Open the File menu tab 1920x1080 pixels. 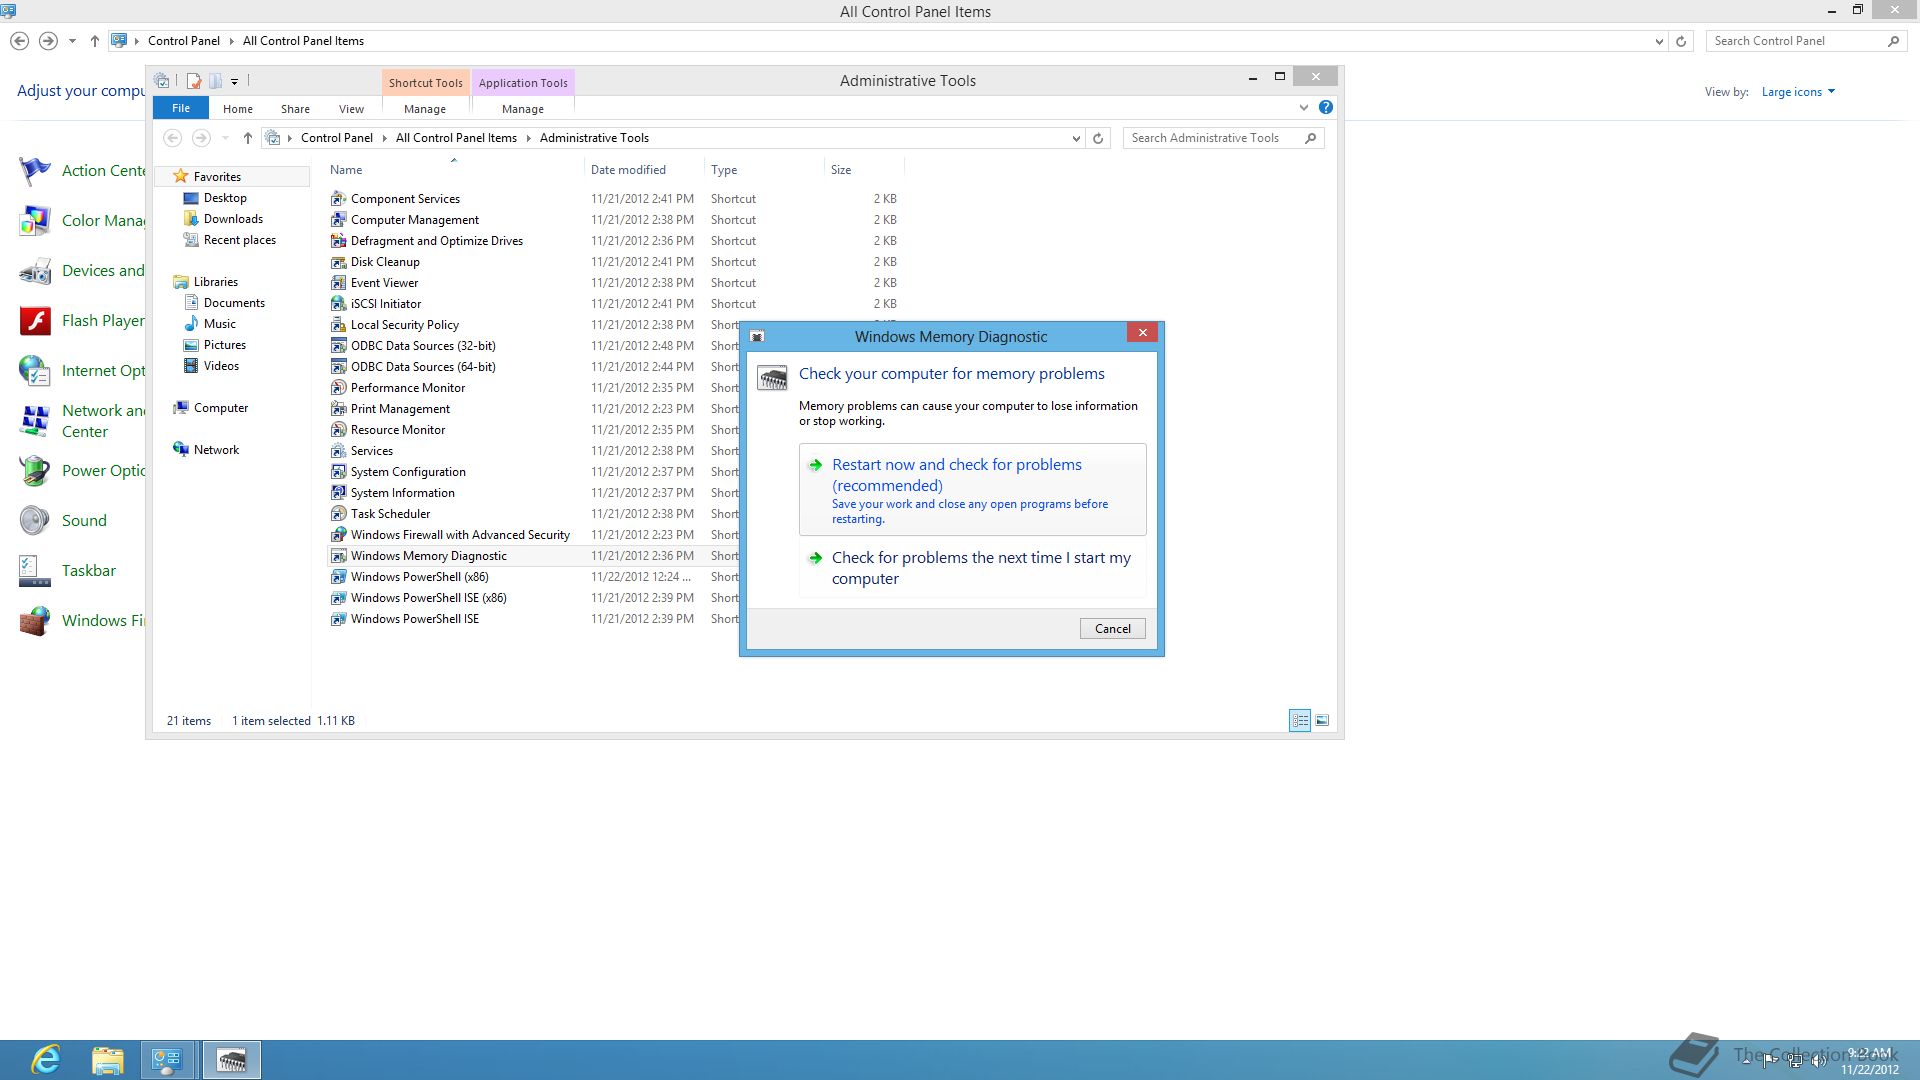click(181, 108)
